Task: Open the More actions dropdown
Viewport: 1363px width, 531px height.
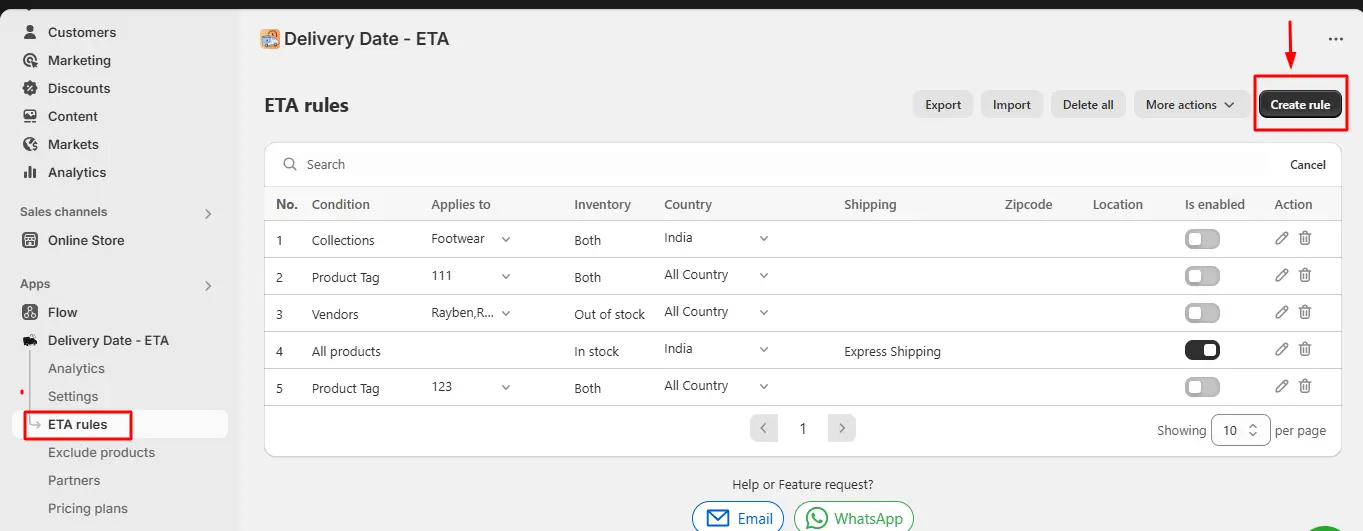Action: tap(1191, 105)
